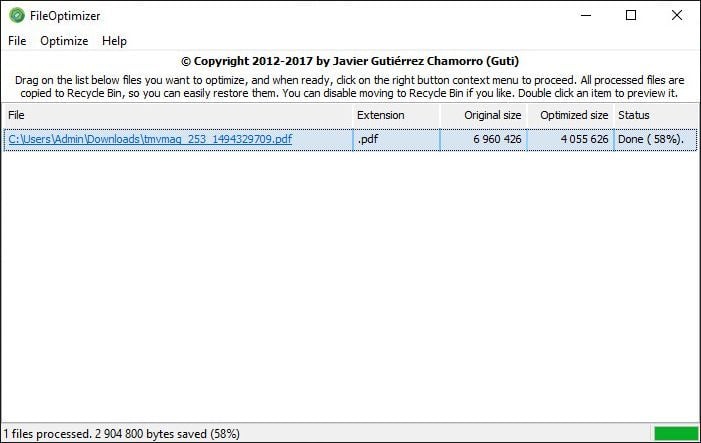Click the green progress bar in status bar

point(676,433)
